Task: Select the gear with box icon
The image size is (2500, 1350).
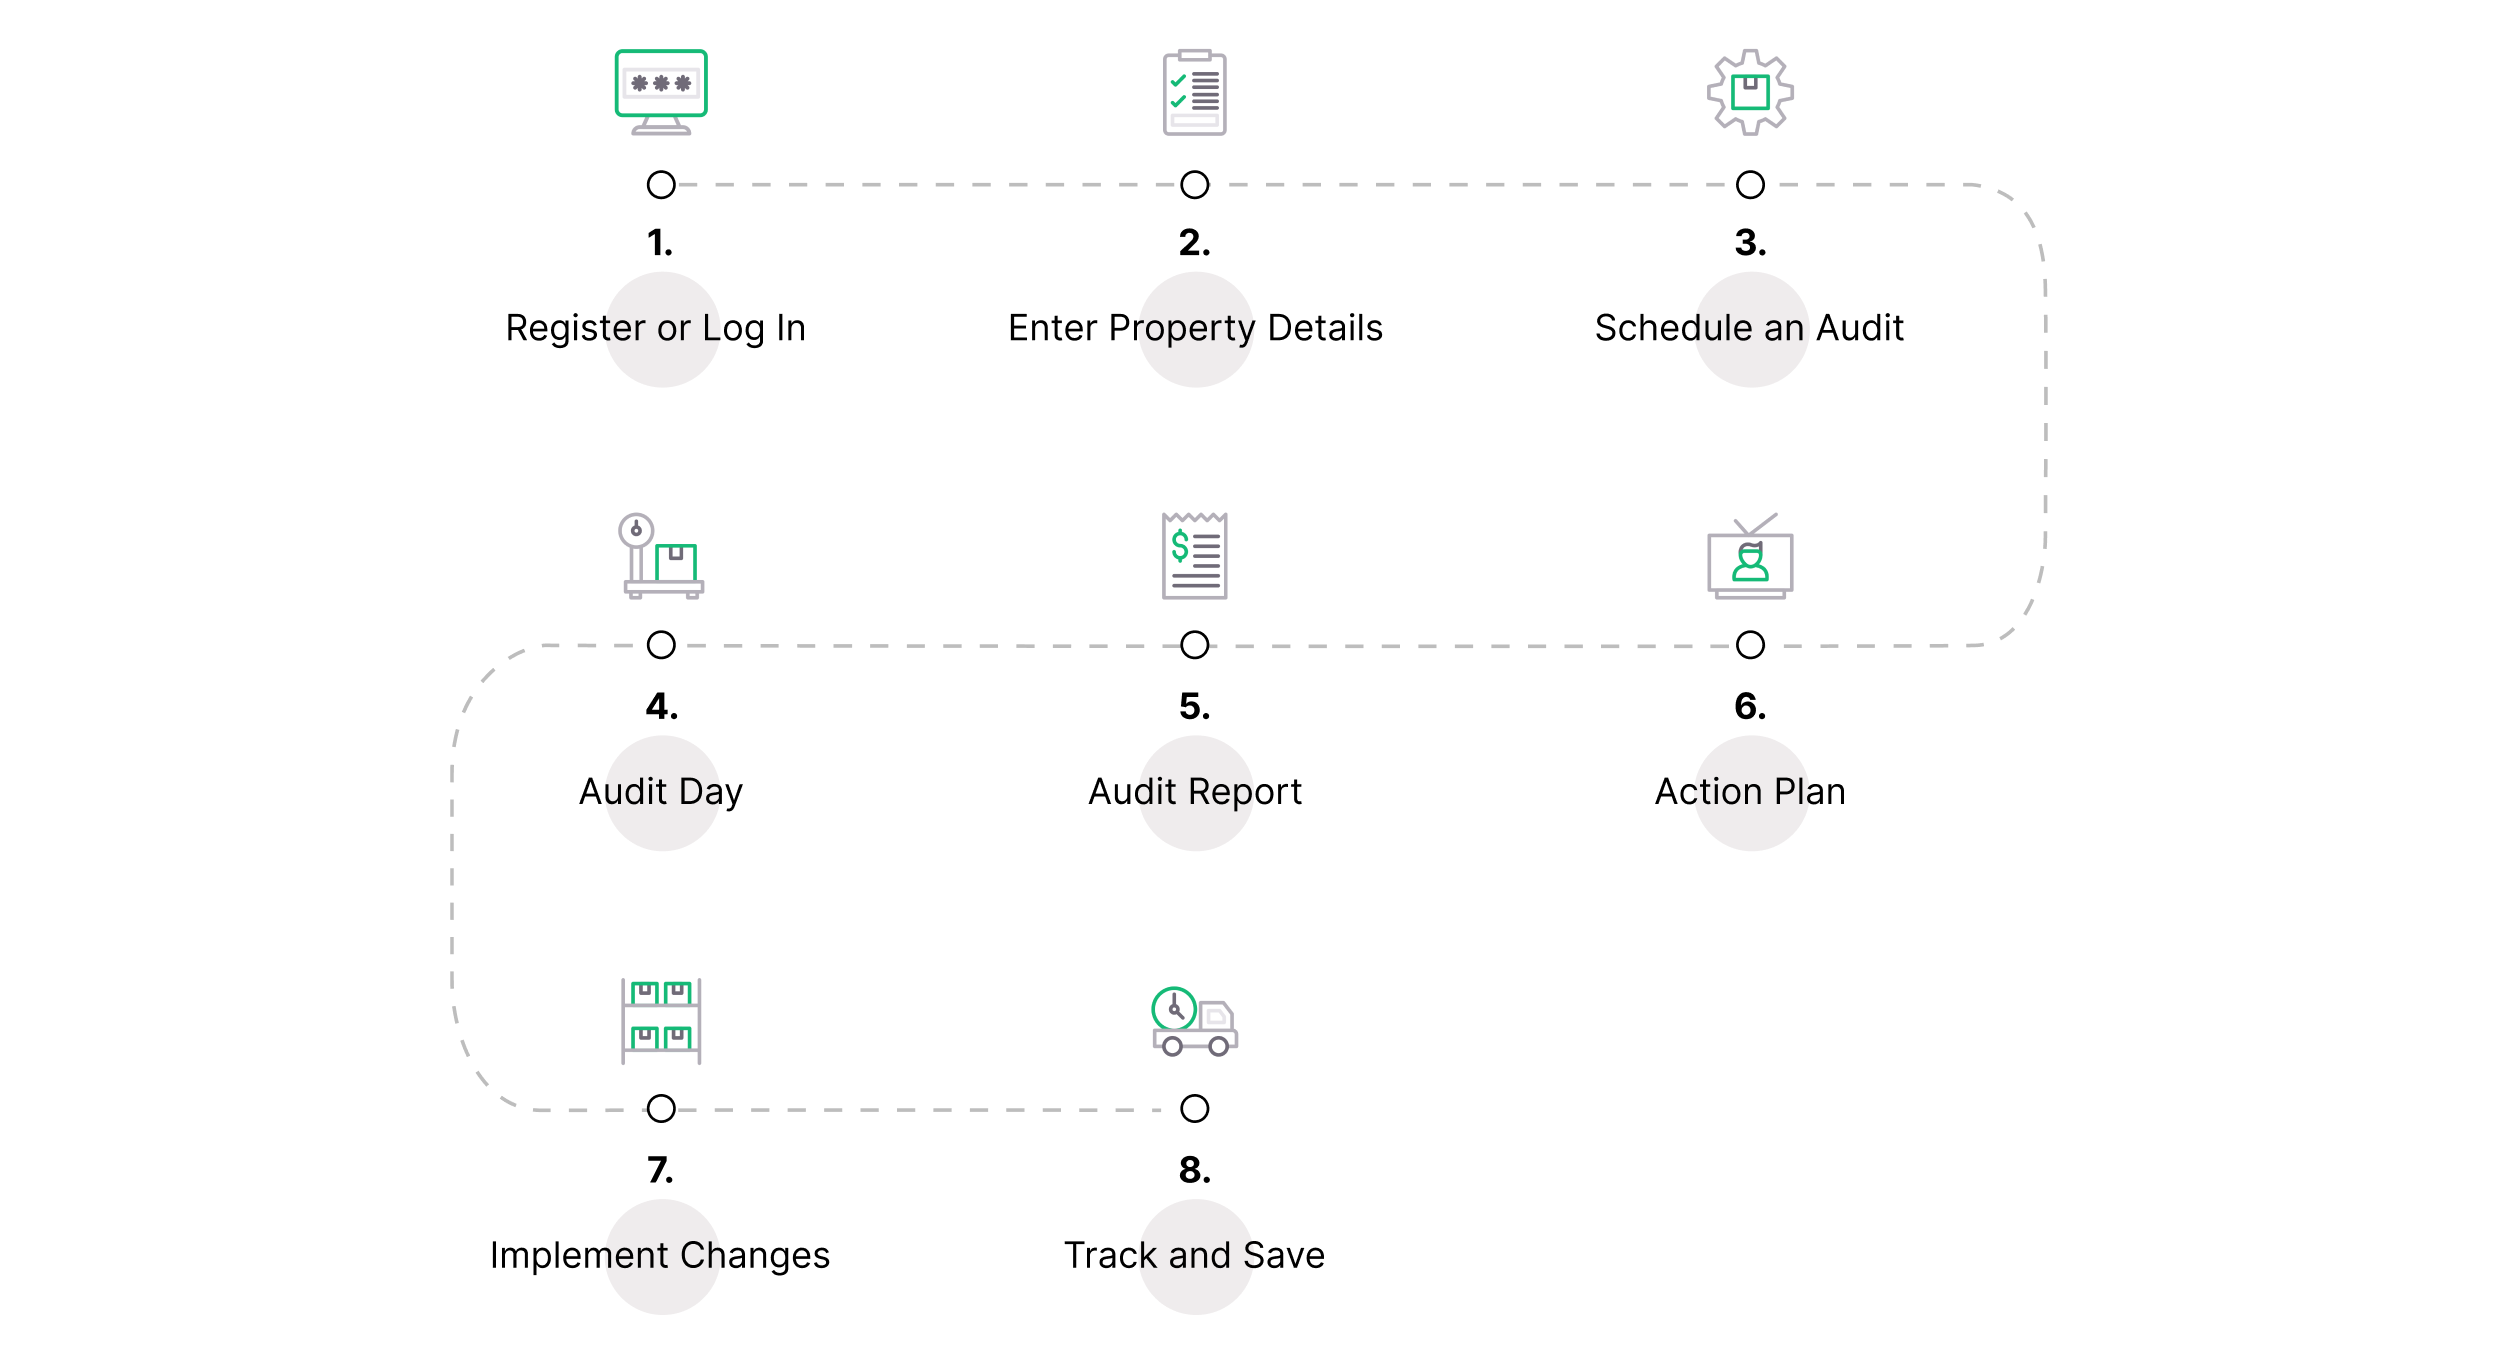Action: (1750, 92)
